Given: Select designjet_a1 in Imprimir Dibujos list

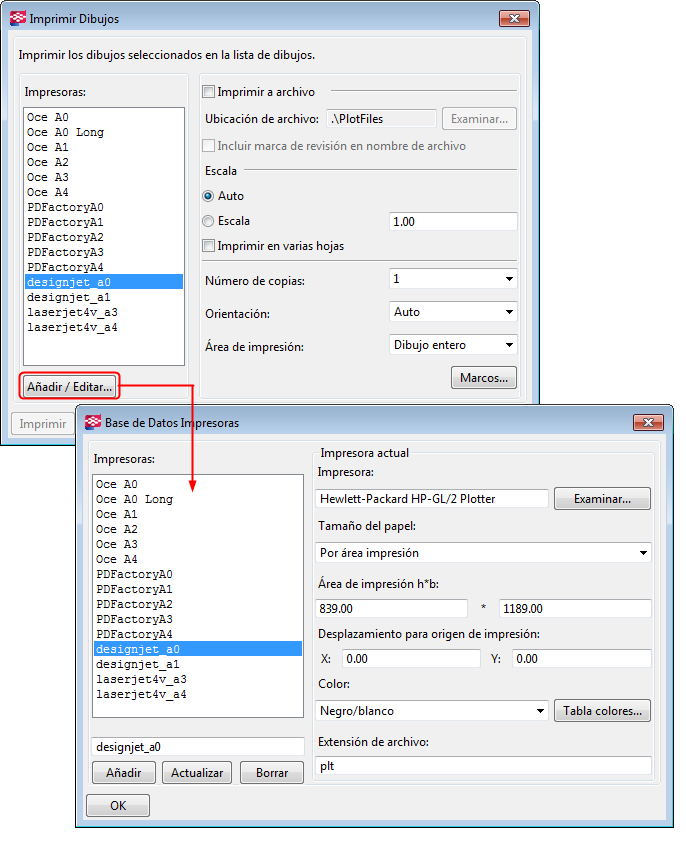Looking at the screenshot, I should (x=104, y=297).
